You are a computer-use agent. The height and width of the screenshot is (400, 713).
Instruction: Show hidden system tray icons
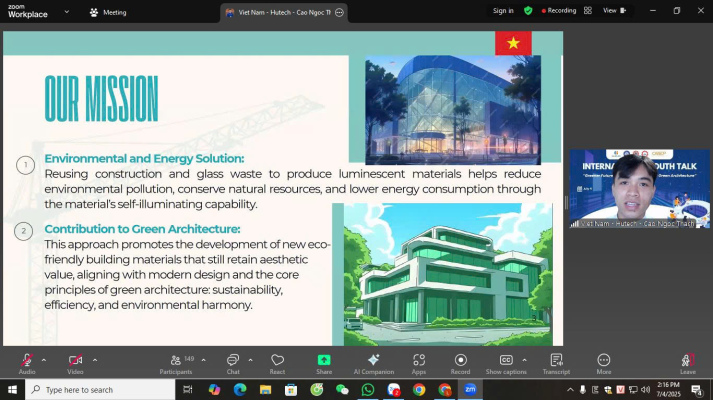pos(570,390)
